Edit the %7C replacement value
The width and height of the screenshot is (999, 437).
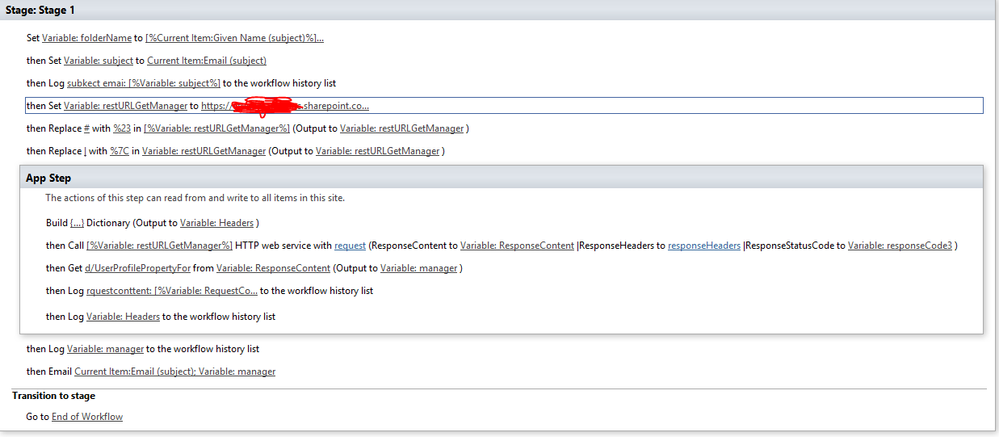pyautogui.click(x=119, y=151)
